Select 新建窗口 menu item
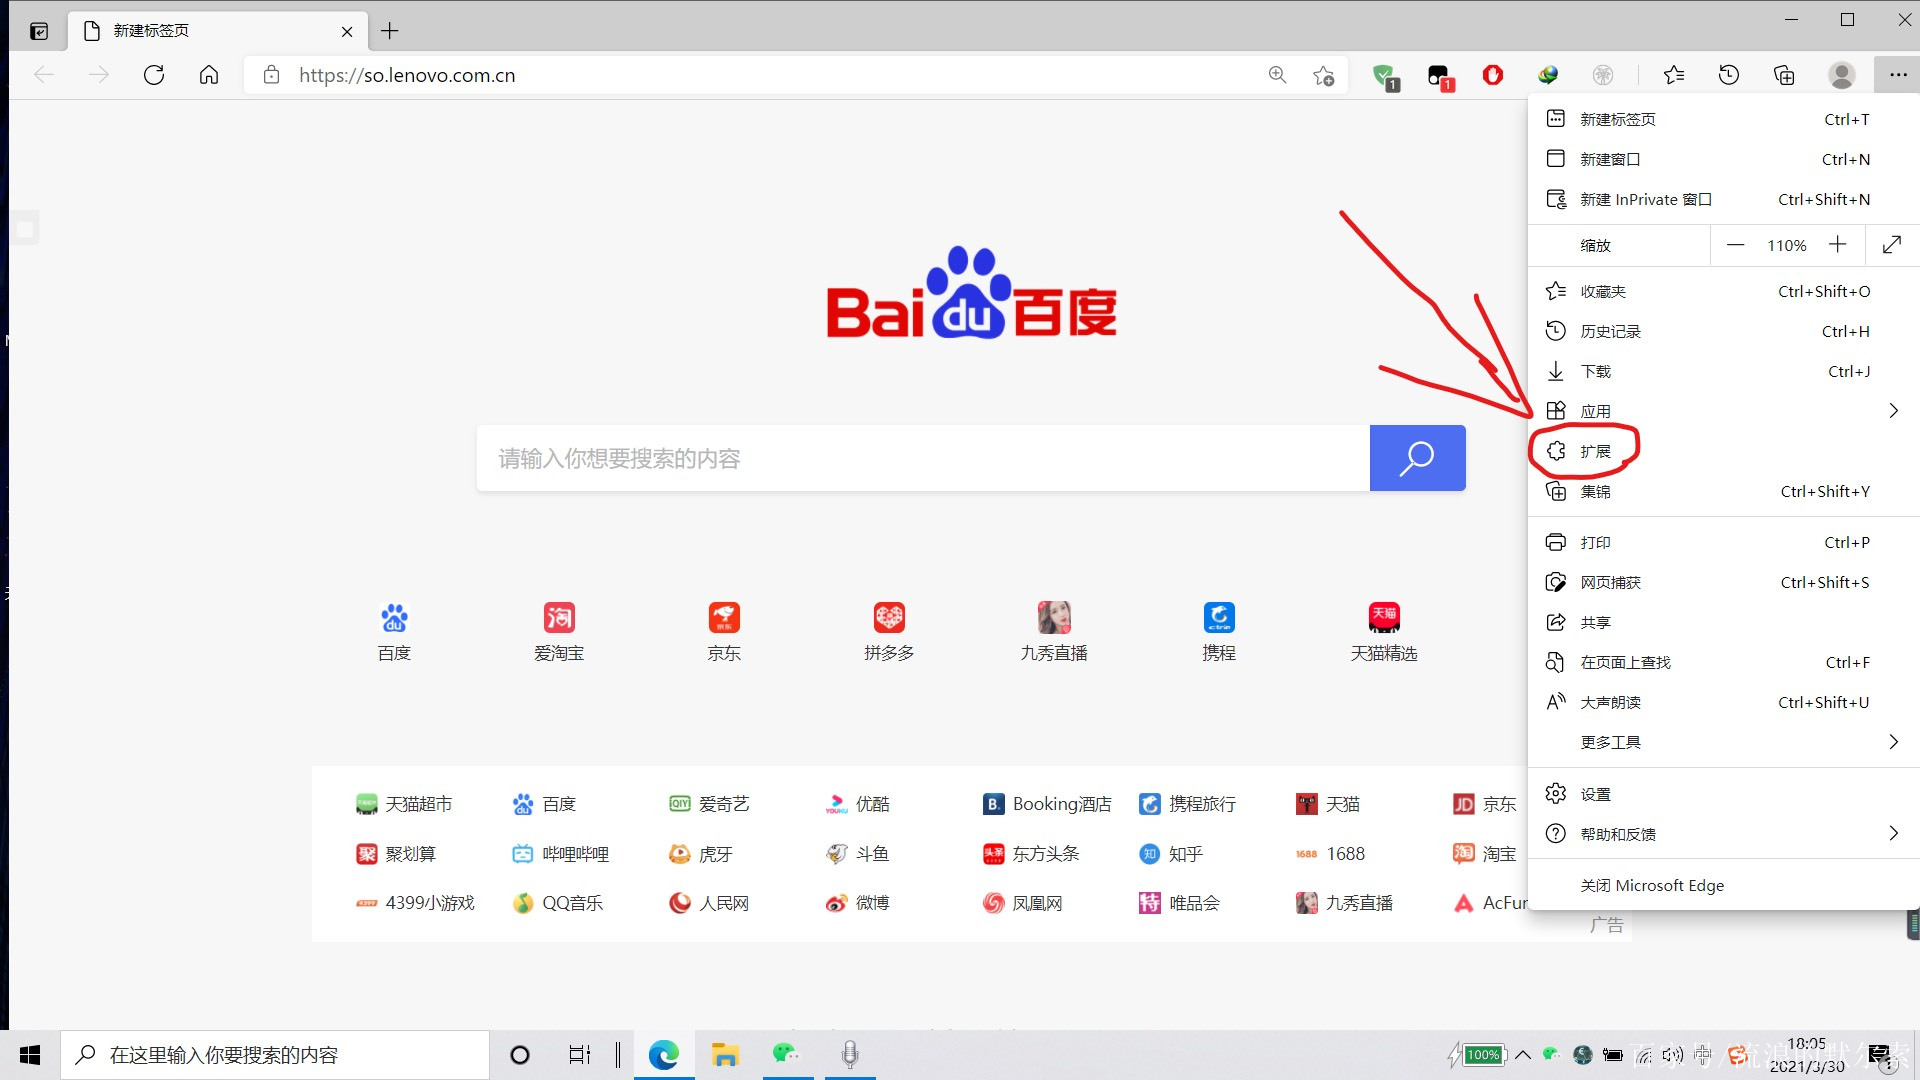Screen dimensions: 1920x1080 (1724, 159)
